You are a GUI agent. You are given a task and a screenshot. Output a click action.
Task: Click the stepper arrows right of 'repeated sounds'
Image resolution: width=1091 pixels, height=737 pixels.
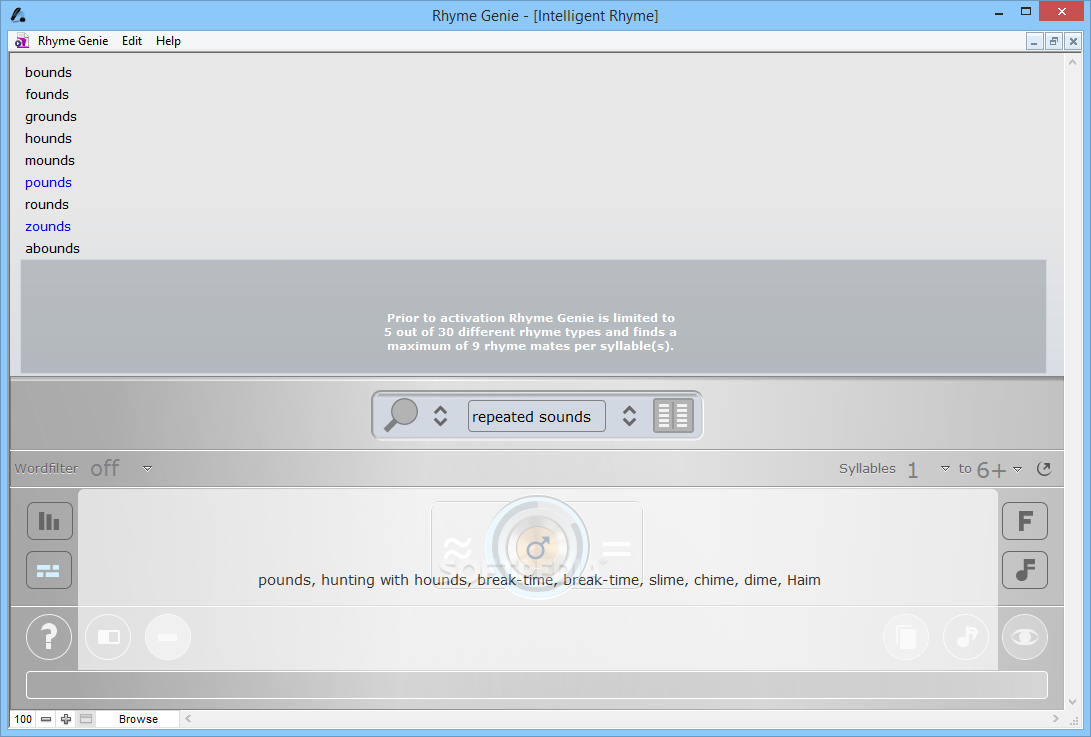[629, 416]
